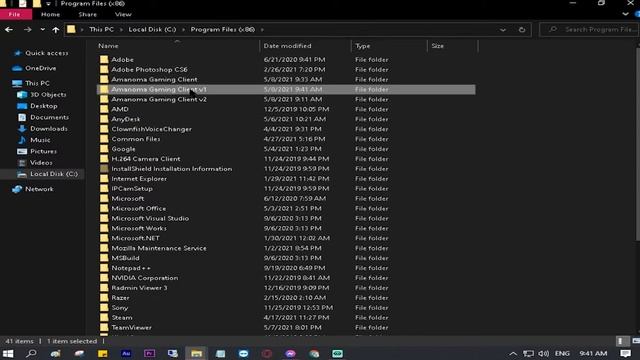640x360 pixels.
Task: Select the Mozilla Maintenance Service folder name
Action: (159, 248)
